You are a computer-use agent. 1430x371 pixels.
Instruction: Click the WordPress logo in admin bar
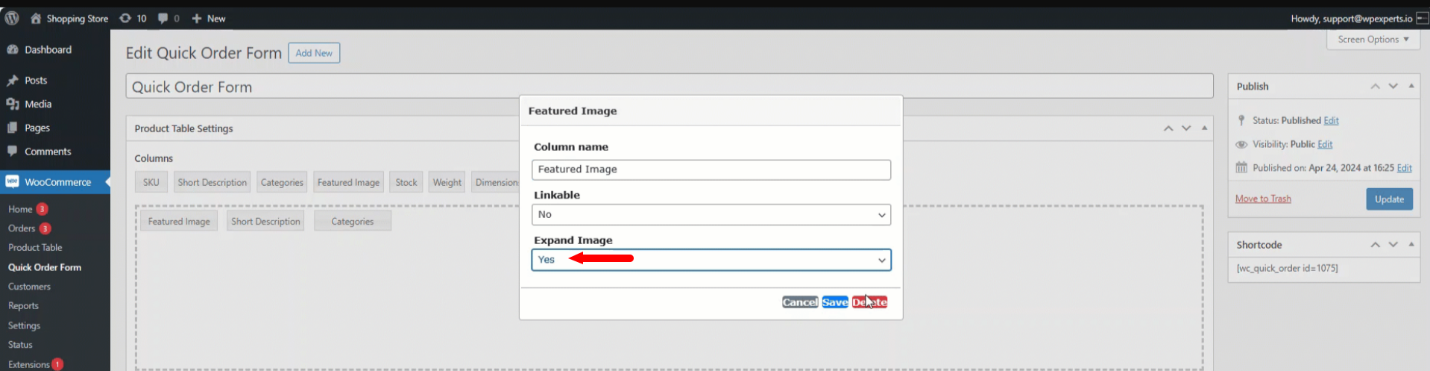click(x=12, y=18)
